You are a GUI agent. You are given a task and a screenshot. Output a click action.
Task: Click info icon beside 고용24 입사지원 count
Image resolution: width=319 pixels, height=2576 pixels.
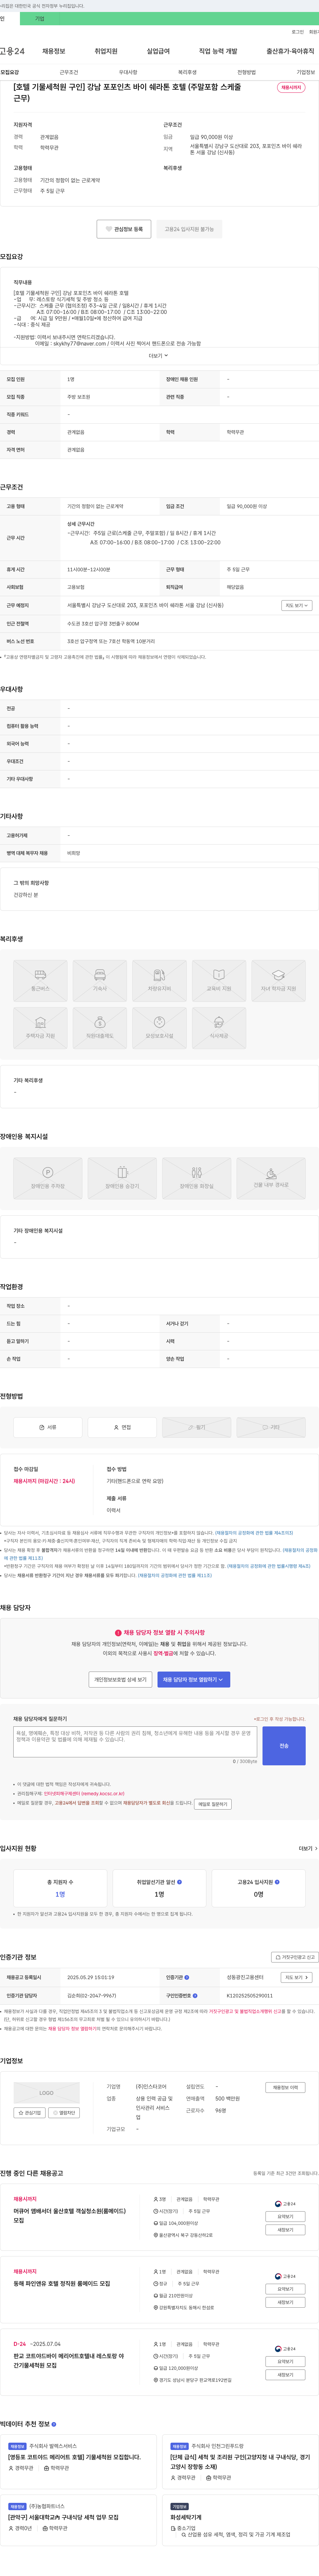(x=277, y=1882)
